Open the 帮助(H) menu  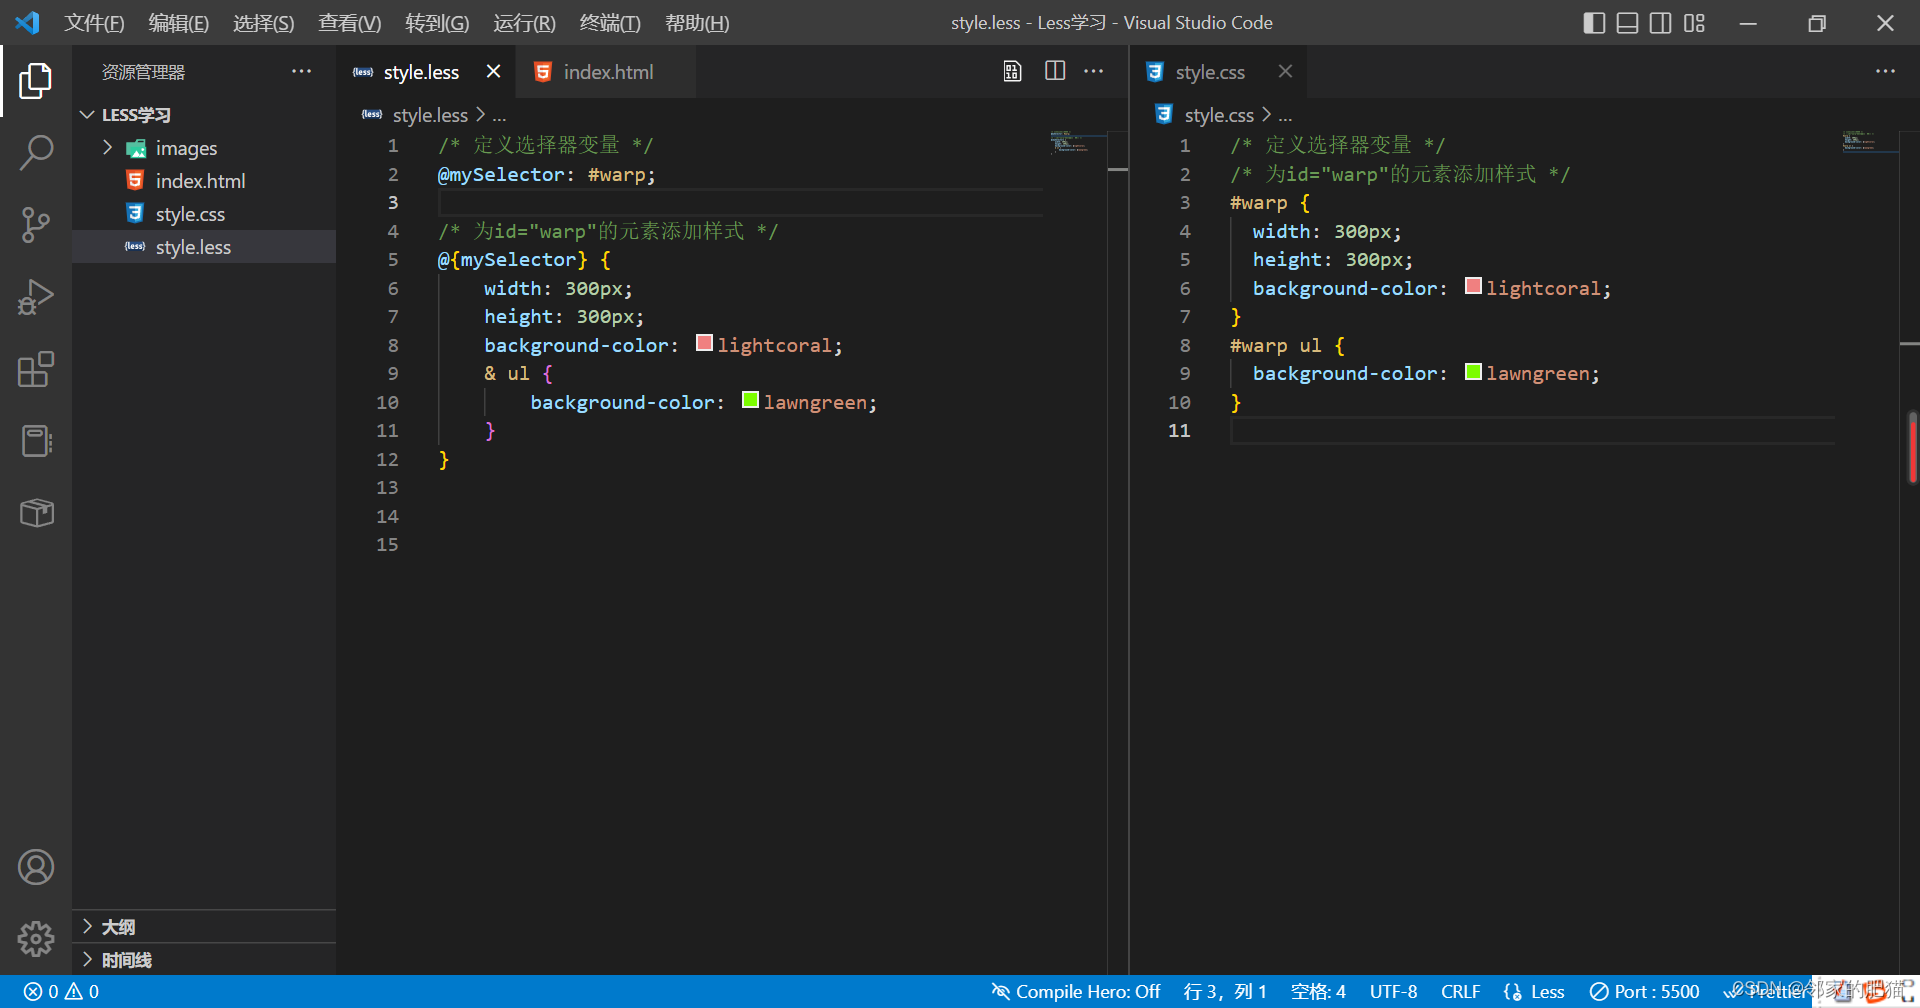pyautogui.click(x=697, y=23)
